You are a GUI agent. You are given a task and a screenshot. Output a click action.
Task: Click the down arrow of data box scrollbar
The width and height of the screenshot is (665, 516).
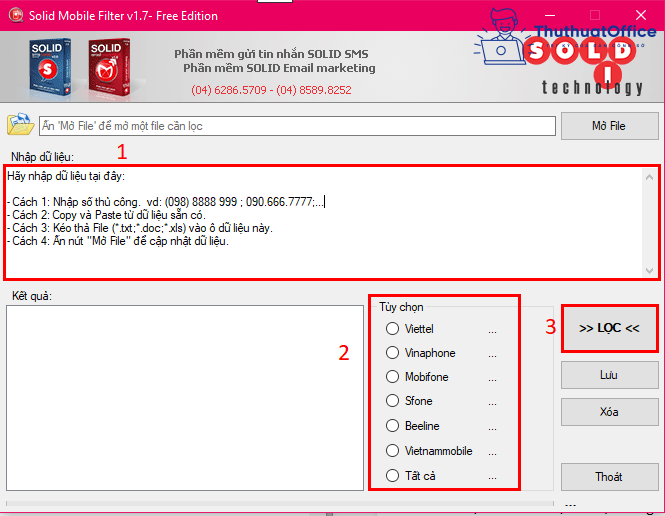pyautogui.click(x=650, y=270)
